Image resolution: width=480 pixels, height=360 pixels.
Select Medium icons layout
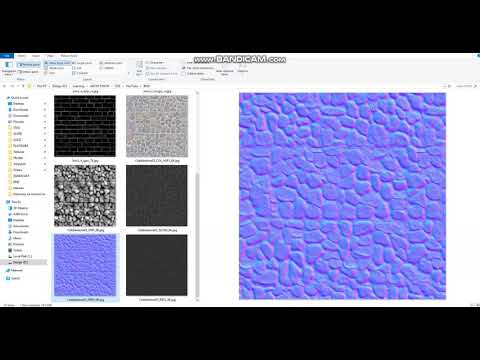point(111,63)
